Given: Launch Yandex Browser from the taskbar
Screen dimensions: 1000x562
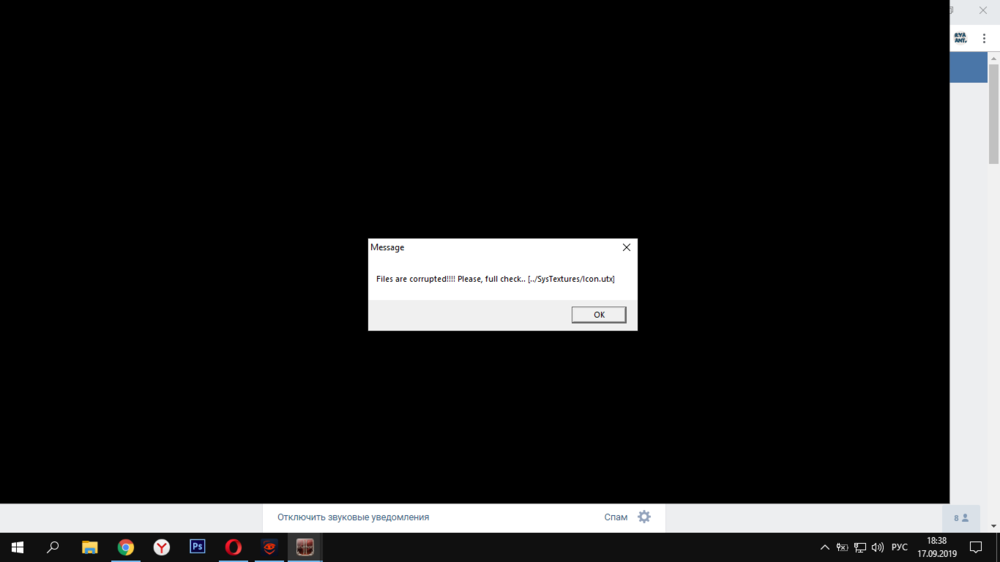Looking at the screenshot, I should (x=161, y=547).
